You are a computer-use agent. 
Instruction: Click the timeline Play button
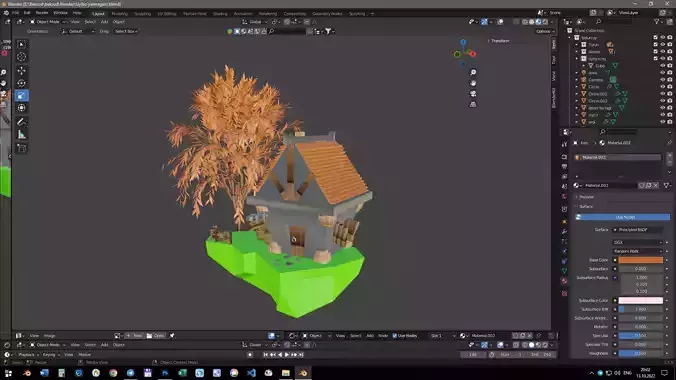tap(287, 355)
